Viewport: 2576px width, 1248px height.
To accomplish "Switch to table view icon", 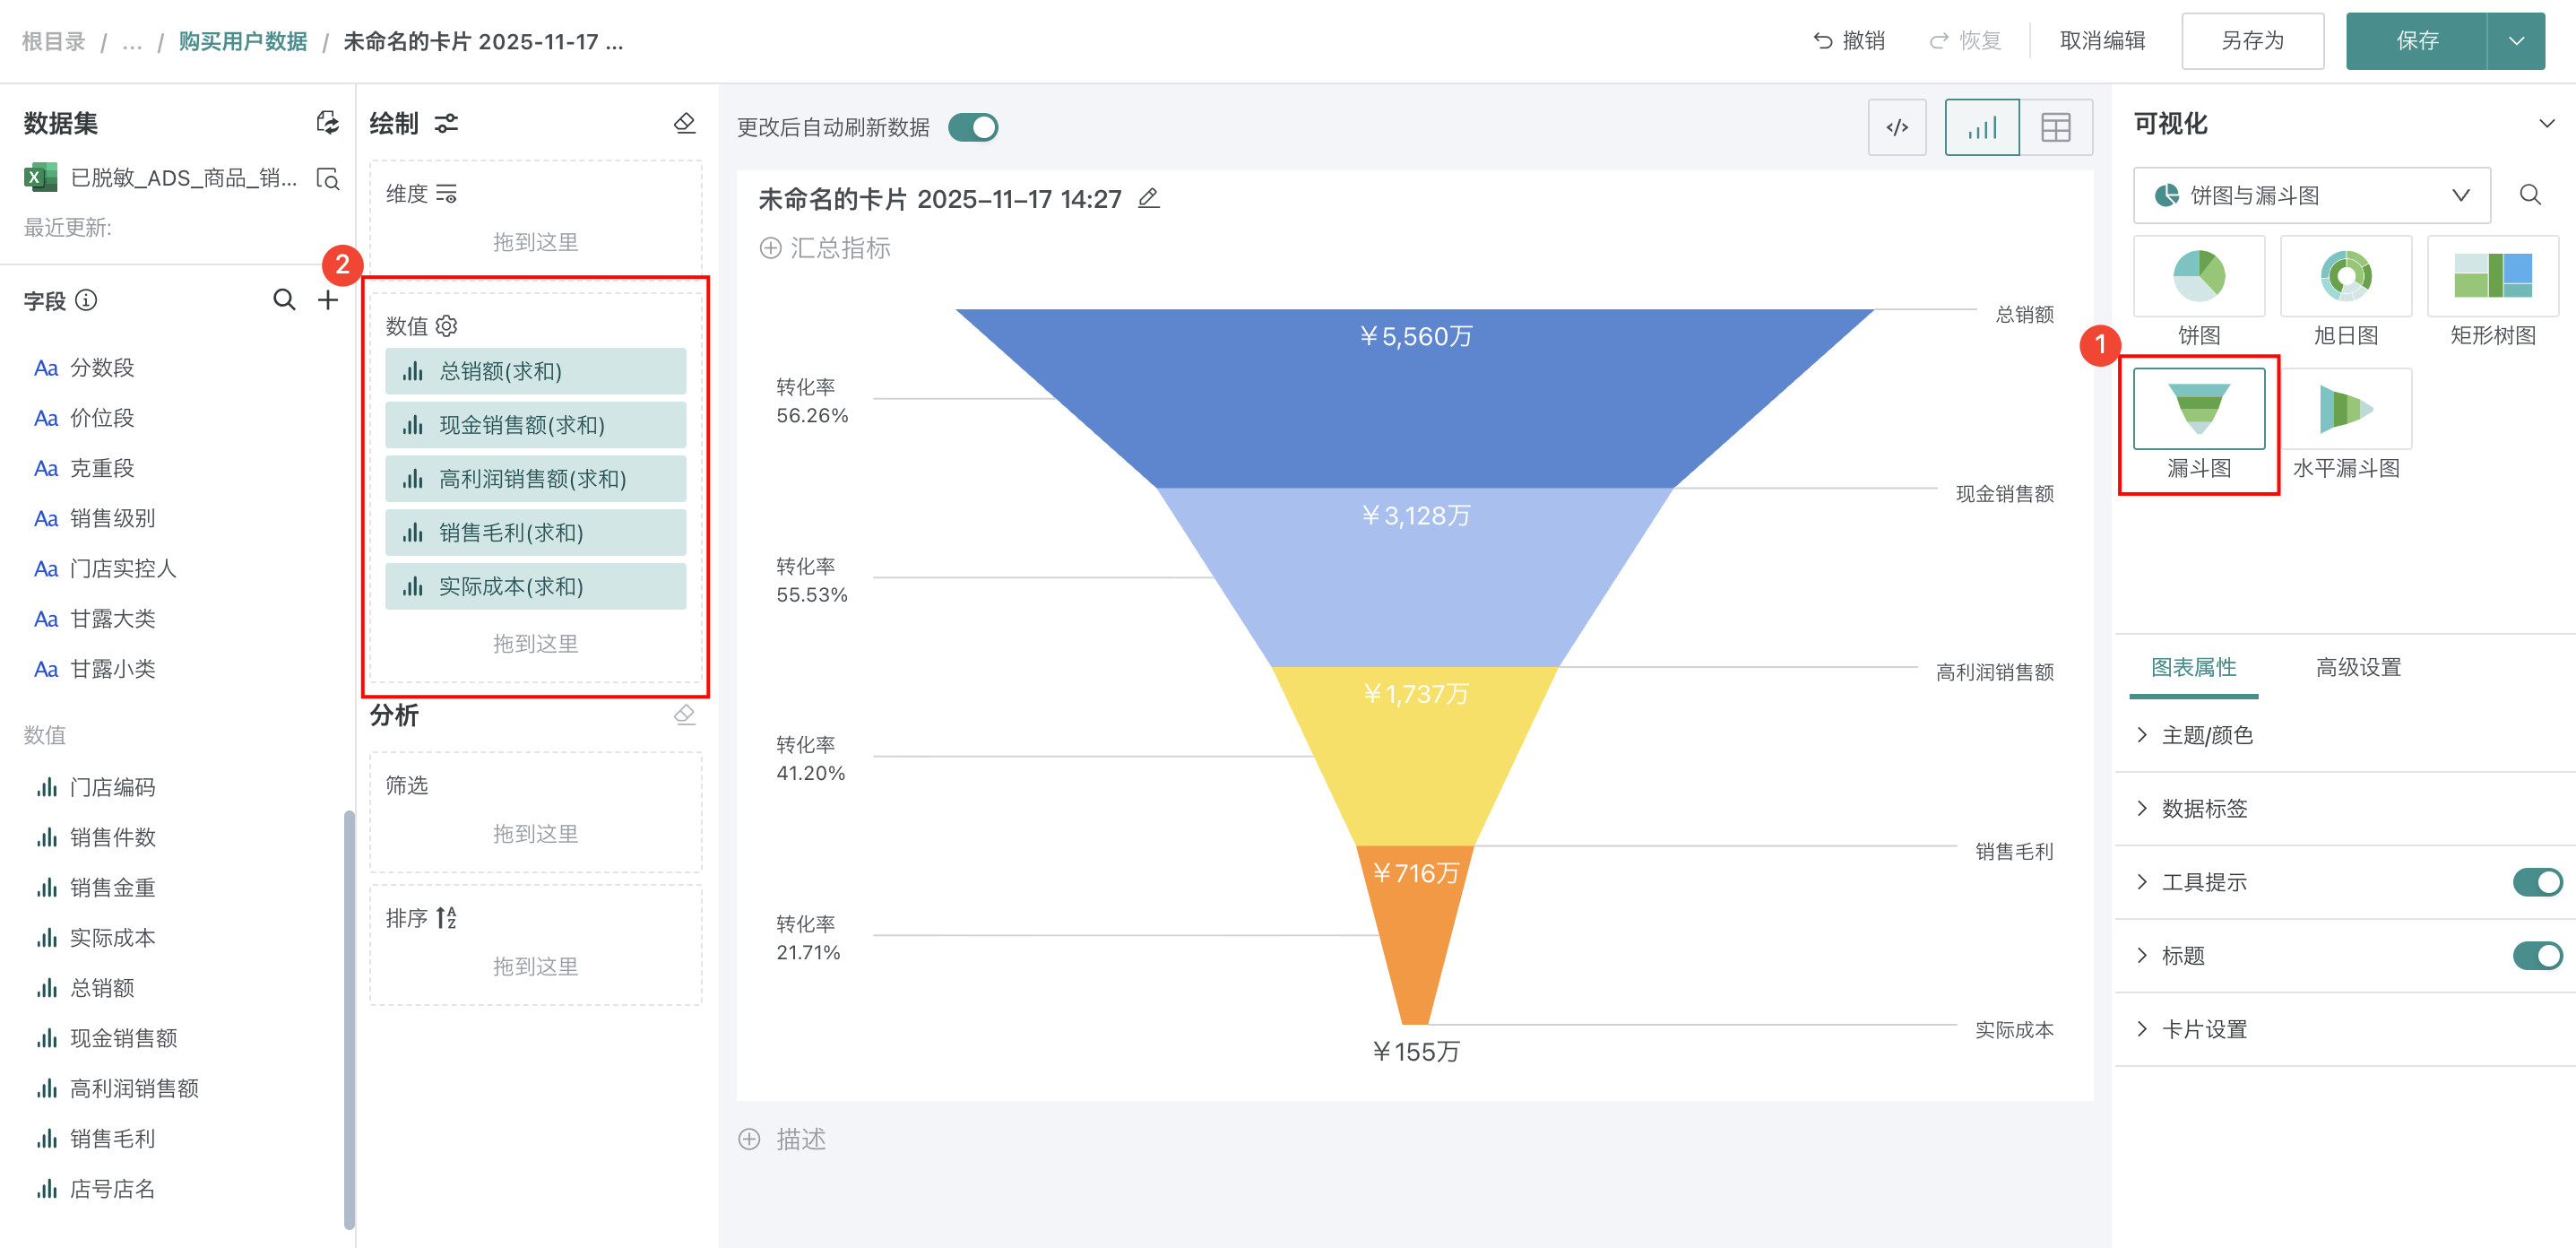I will (x=2055, y=127).
